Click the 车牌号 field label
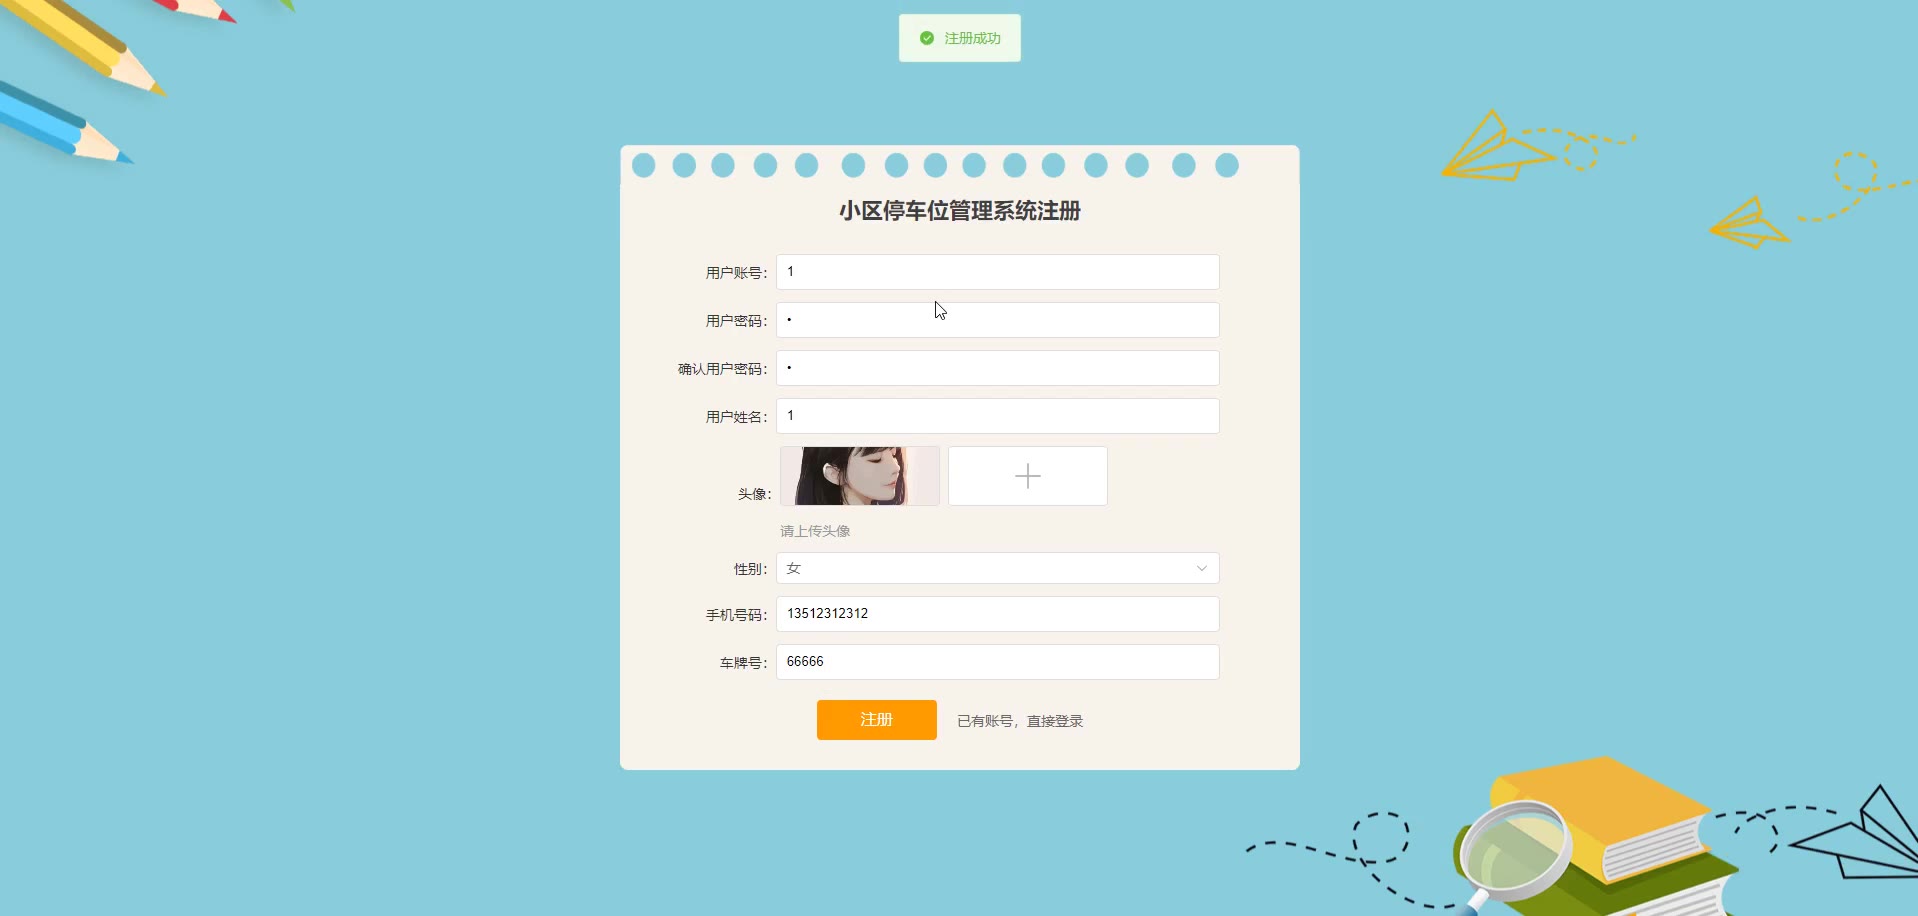 (744, 663)
